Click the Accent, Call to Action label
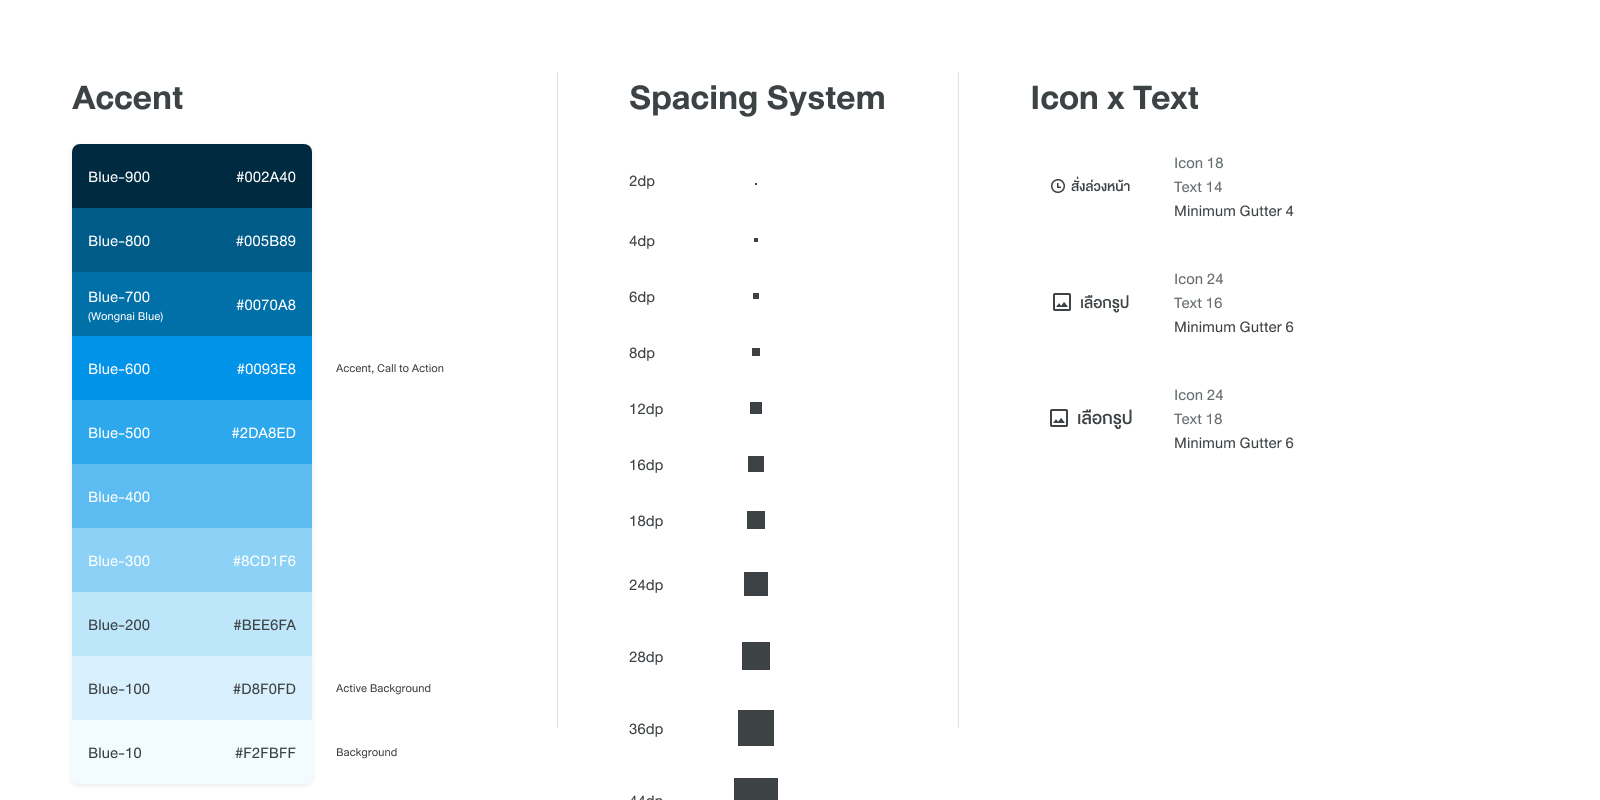This screenshot has width=1600, height=800. point(390,368)
